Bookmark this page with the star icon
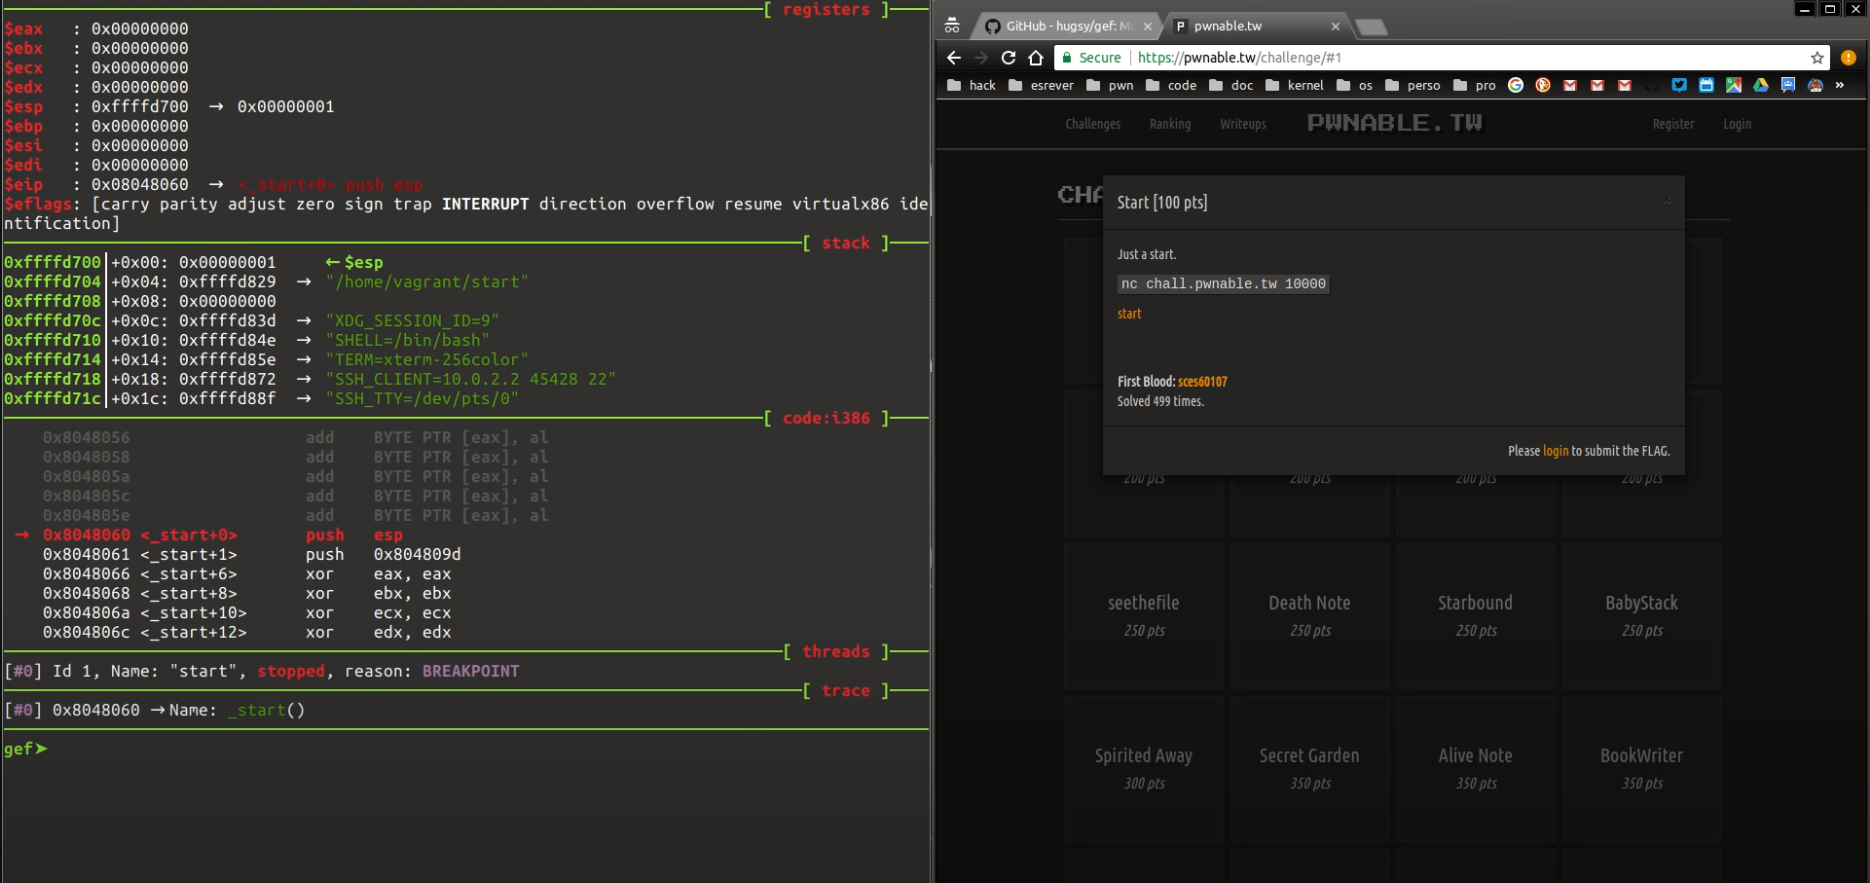 click(x=1817, y=58)
